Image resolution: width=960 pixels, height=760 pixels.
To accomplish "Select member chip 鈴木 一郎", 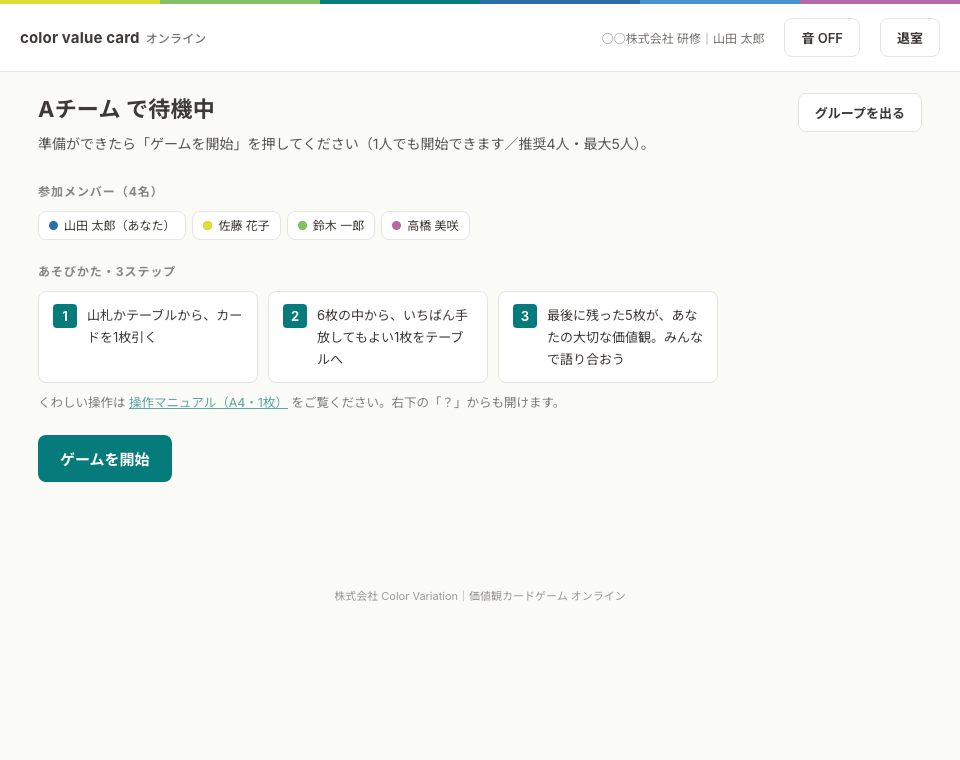I will [331, 225].
